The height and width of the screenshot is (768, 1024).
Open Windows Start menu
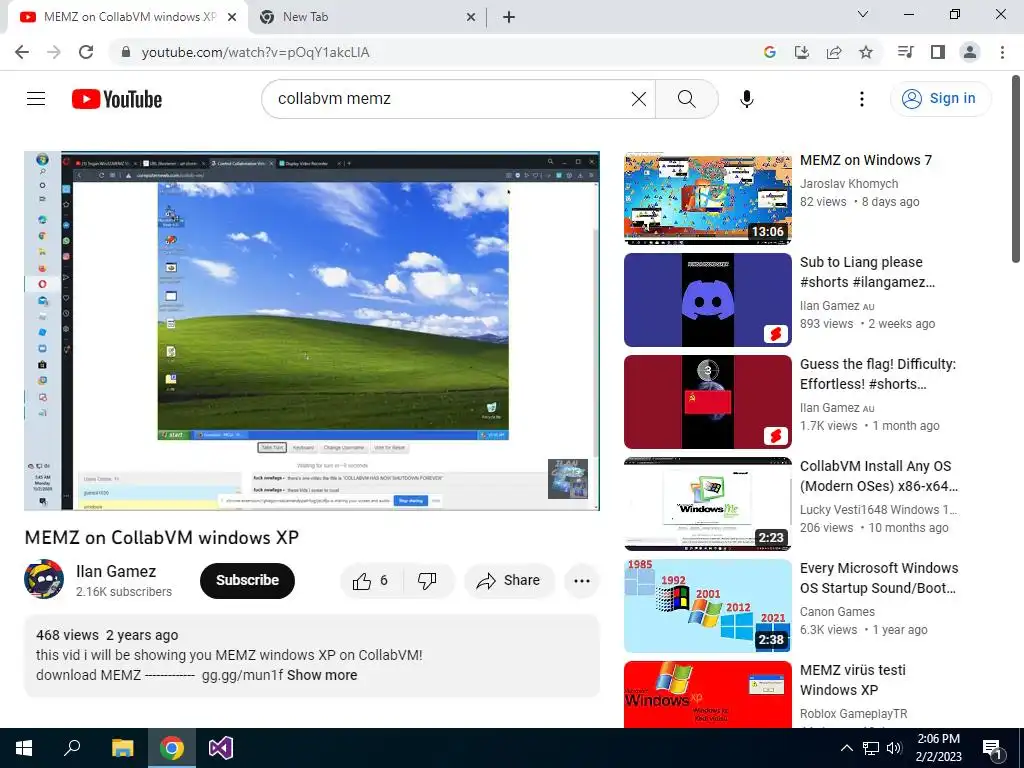[x=24, y=748]
